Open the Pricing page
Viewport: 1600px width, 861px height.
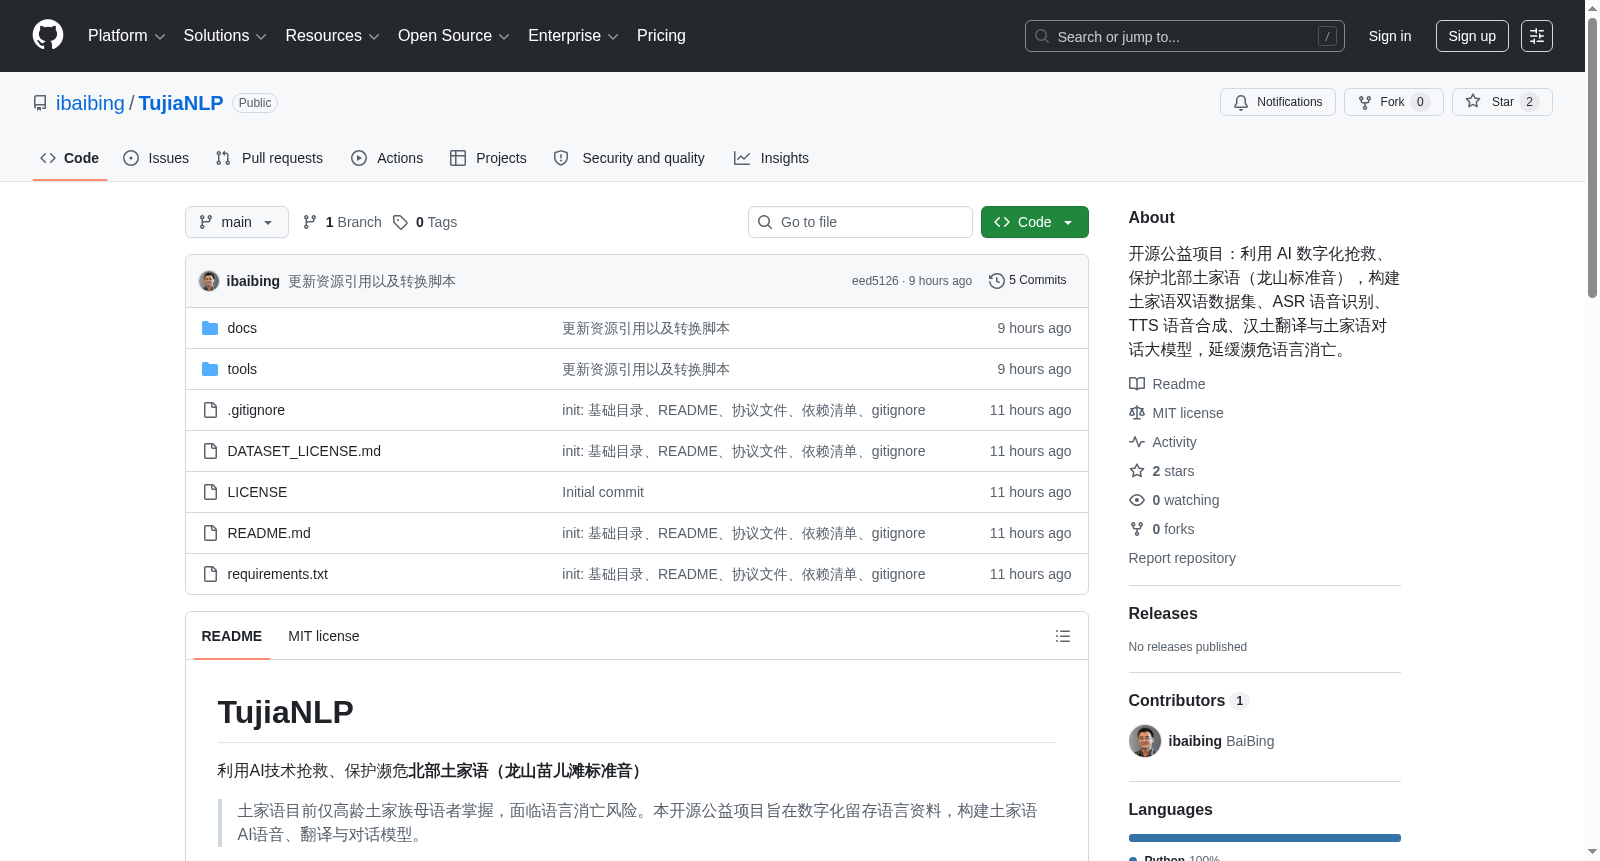(661, 36)
